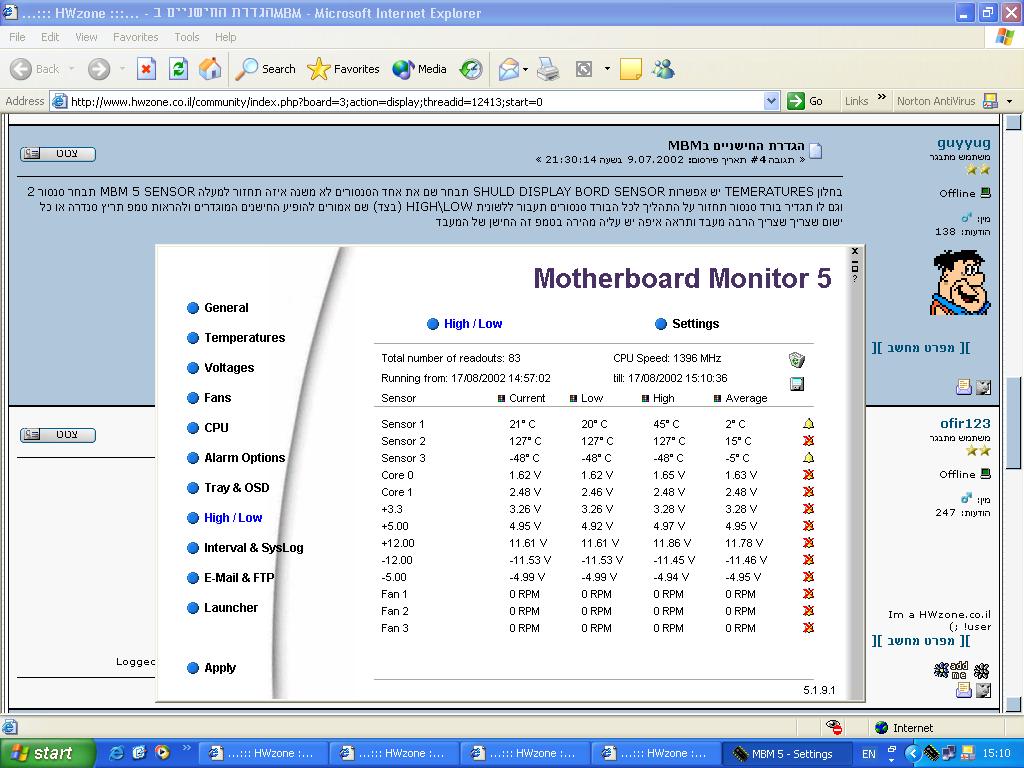Open user ofir123's profile link

965,423
